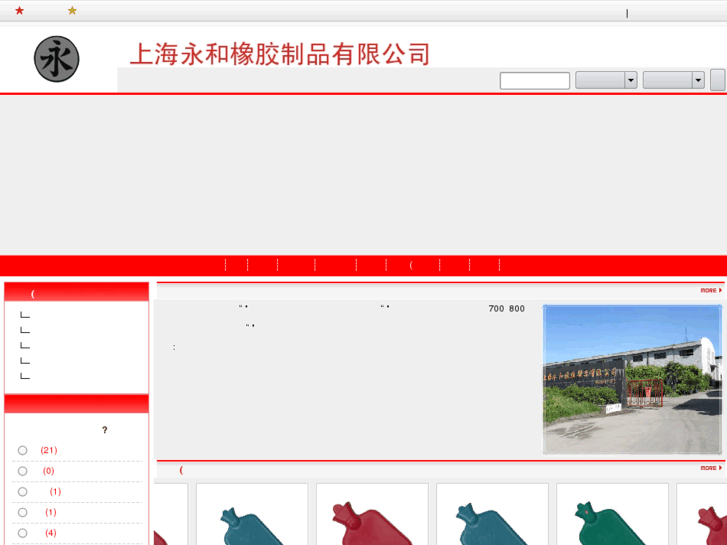
Task: Click the factory gate photo
Action: (632, 379)
